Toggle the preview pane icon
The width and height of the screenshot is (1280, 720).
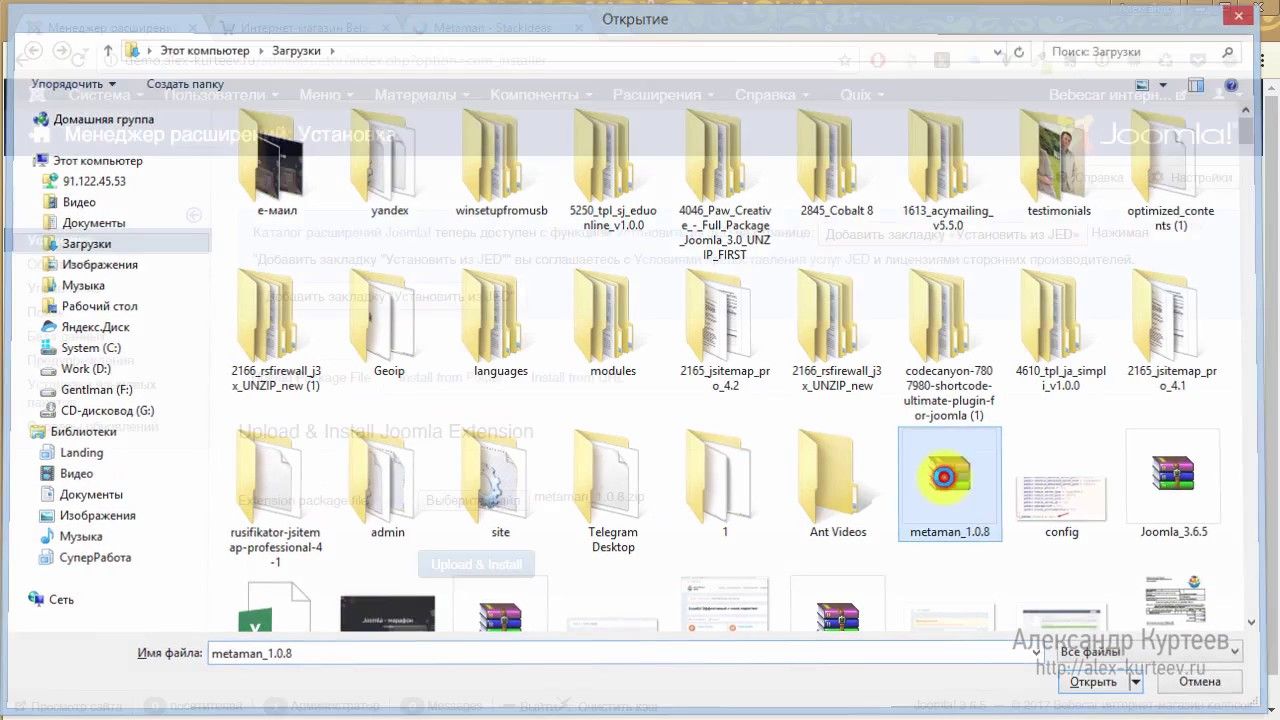tap(1196, 85)
